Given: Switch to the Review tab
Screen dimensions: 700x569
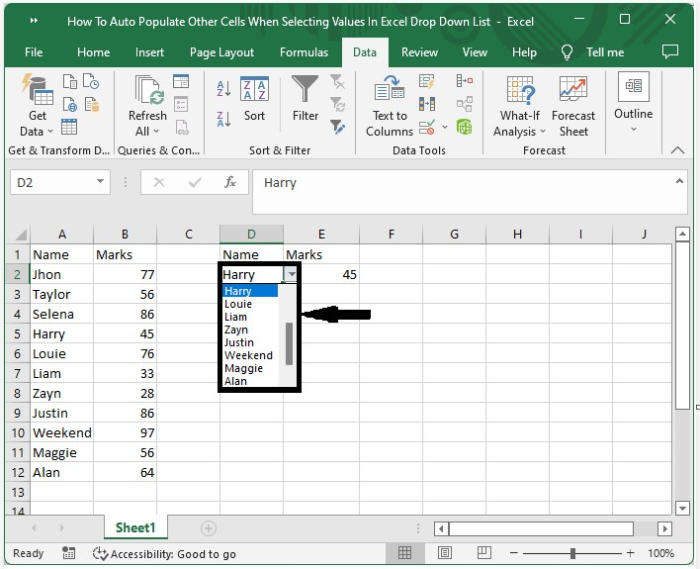Looking at the screenshot, I should click(419, 52).
